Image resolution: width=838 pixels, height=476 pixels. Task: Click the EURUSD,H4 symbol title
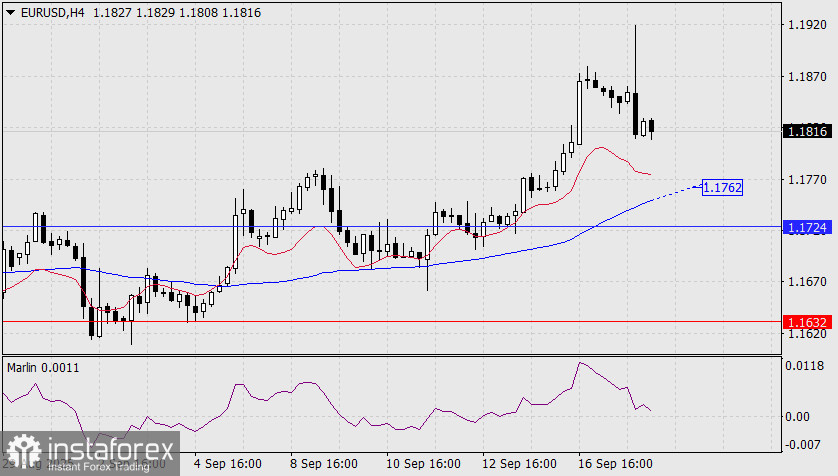click(52, 12)
